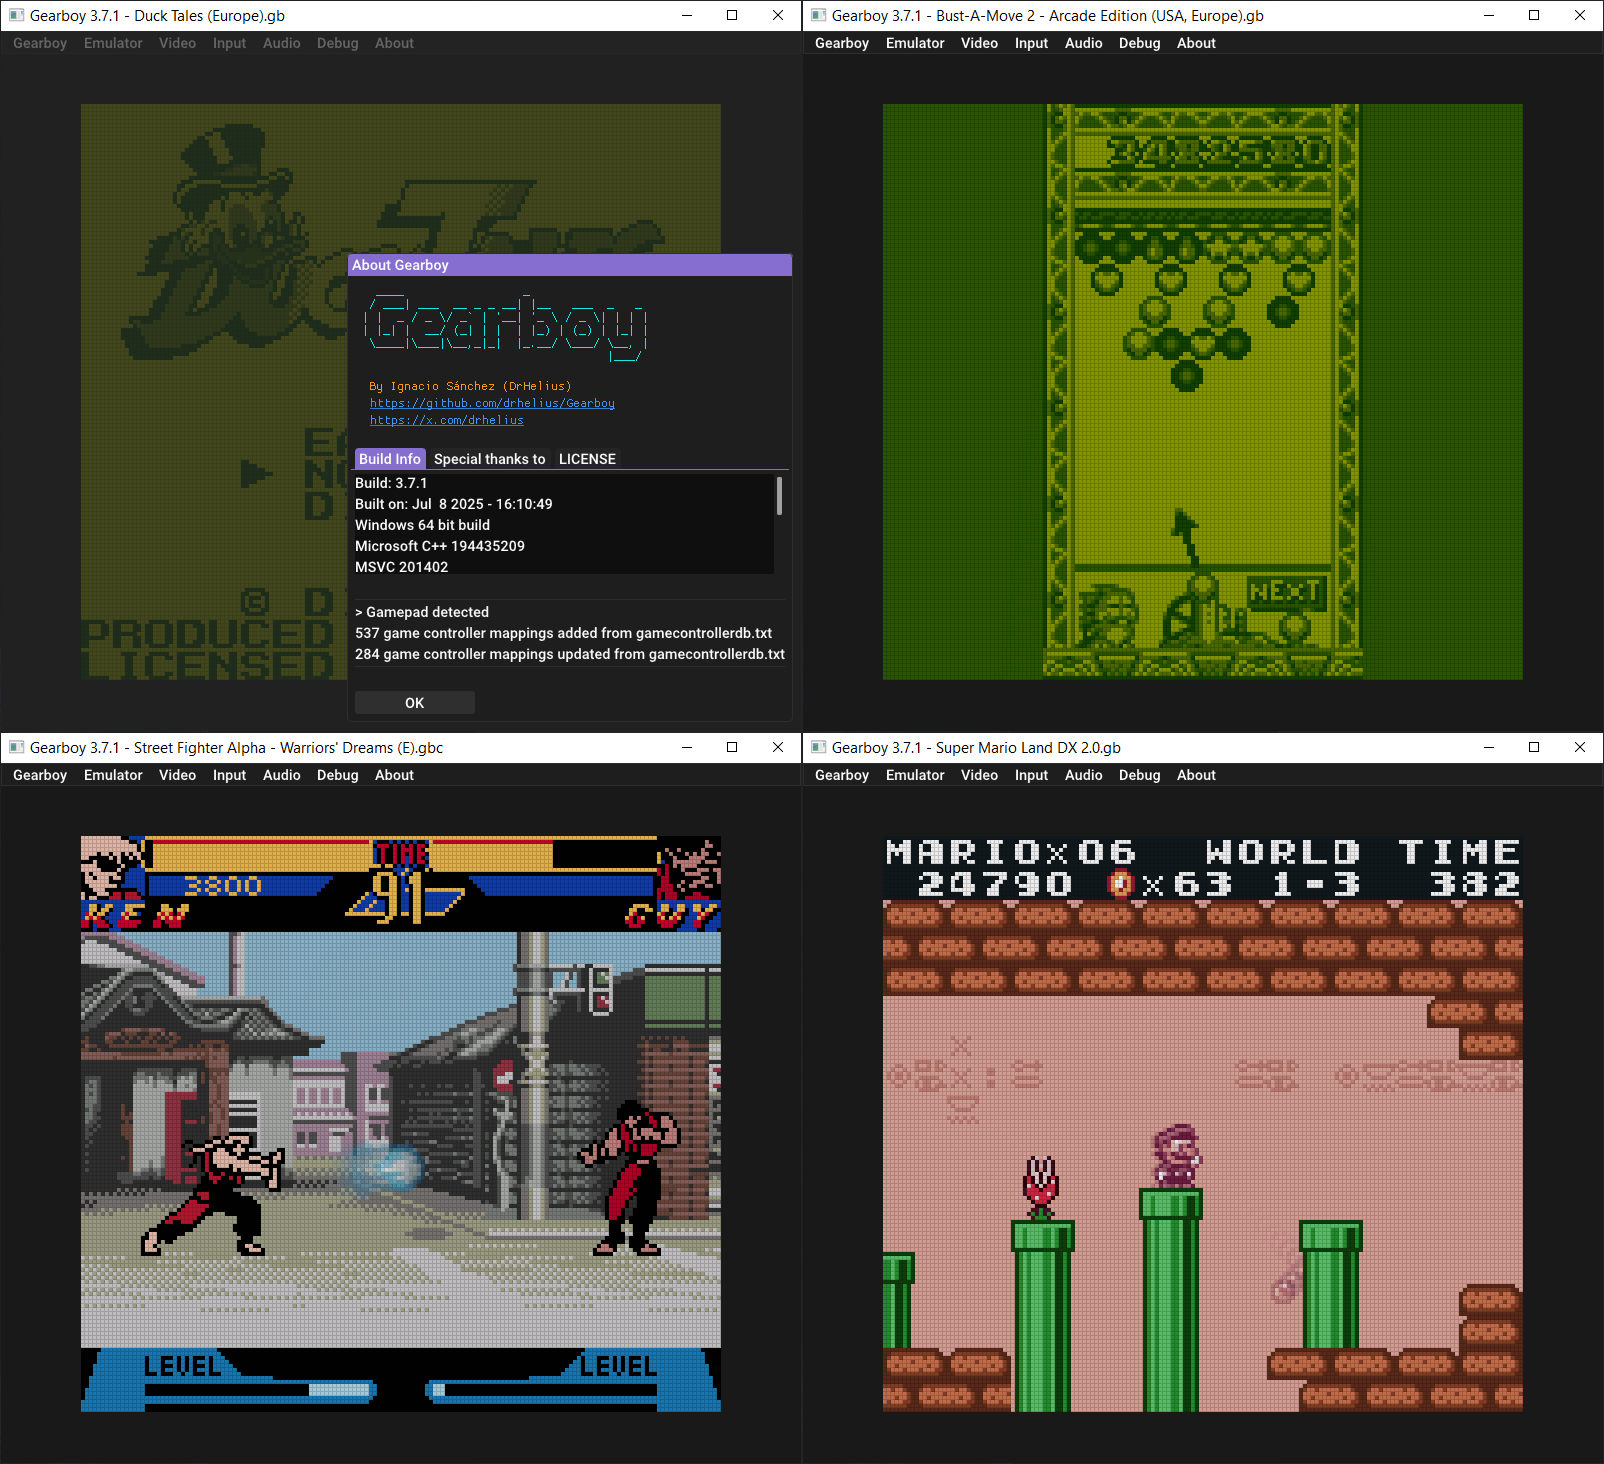The width and height of the screenshot is (1604, 1464).
Task: Select the Build Info tab in About dialog
Action: click(390, 459)
